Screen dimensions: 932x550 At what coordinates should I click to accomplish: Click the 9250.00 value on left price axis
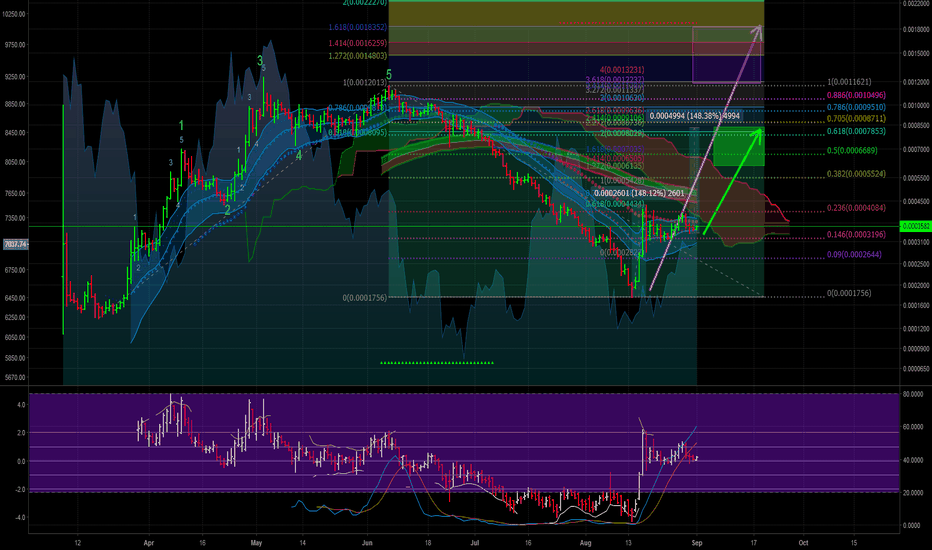pyautogui.click(x=15, y=77)
